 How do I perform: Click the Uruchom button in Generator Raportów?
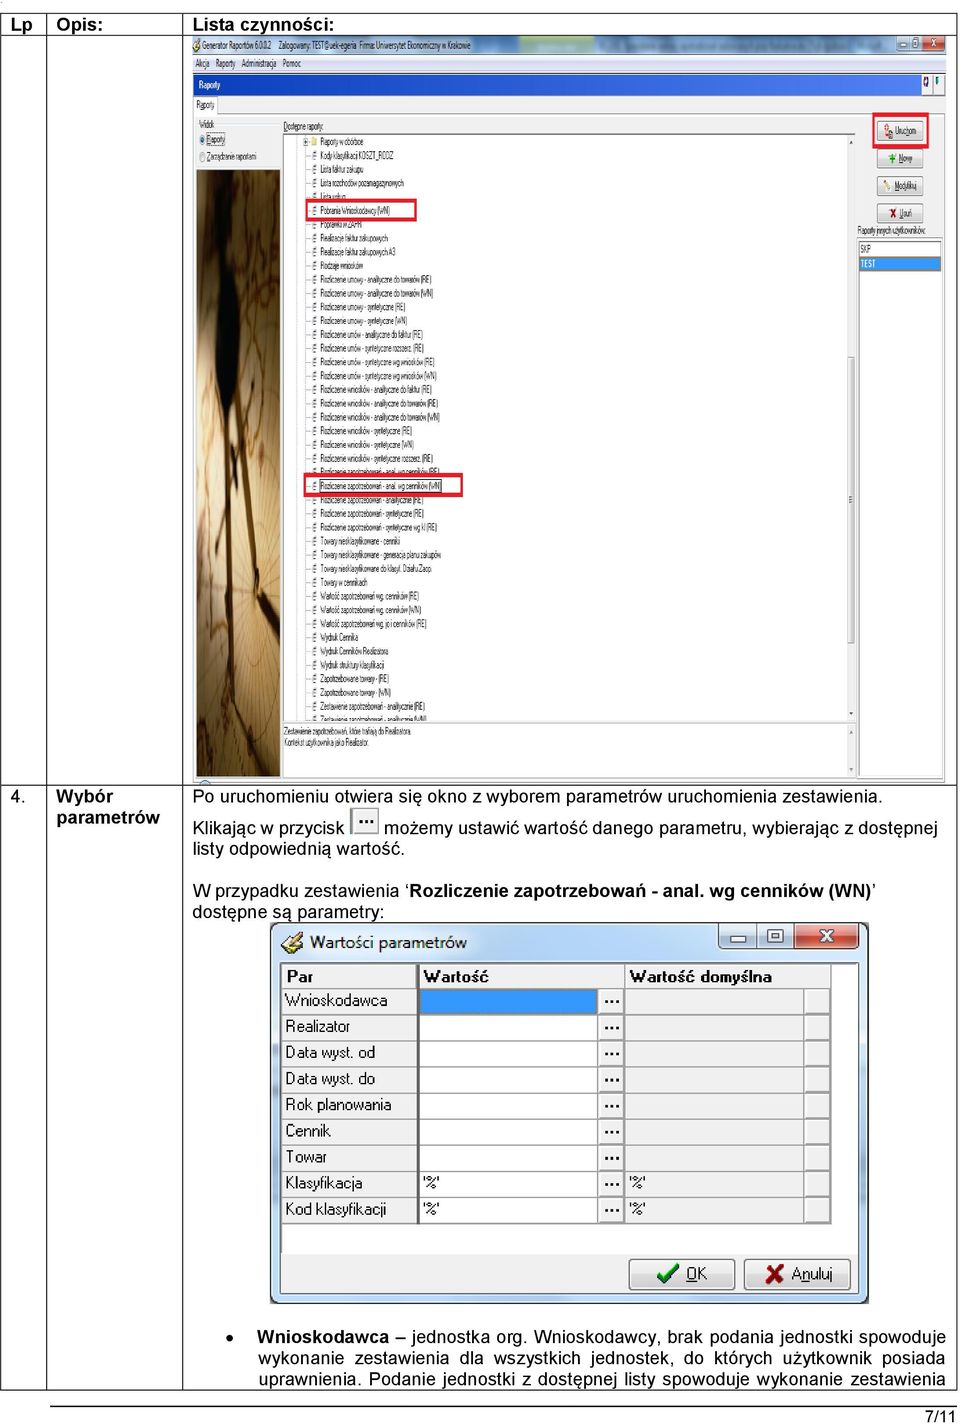point(900,131)
